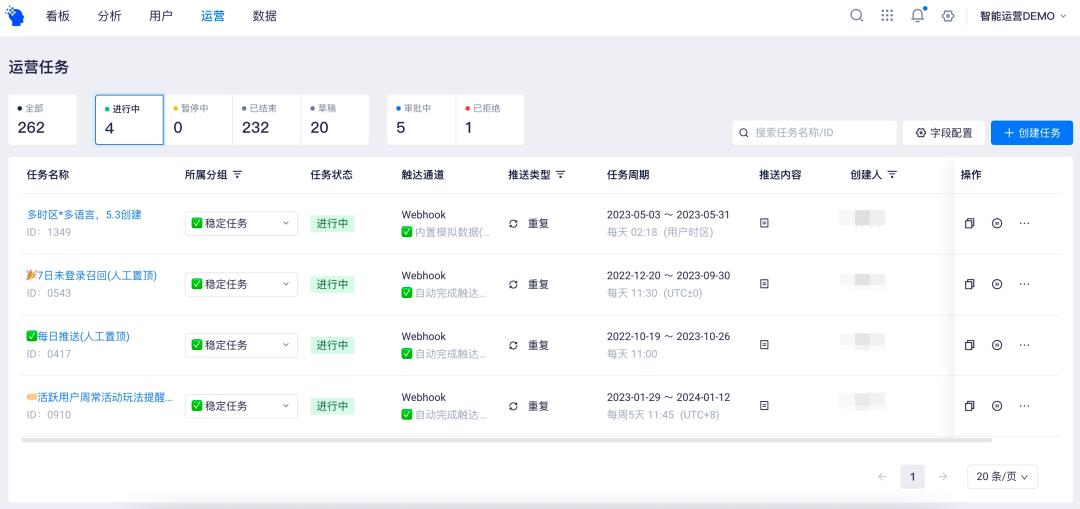Open 稳定任务 group dropdown for task 0417

pyautogui.click(x=241, y=345)
